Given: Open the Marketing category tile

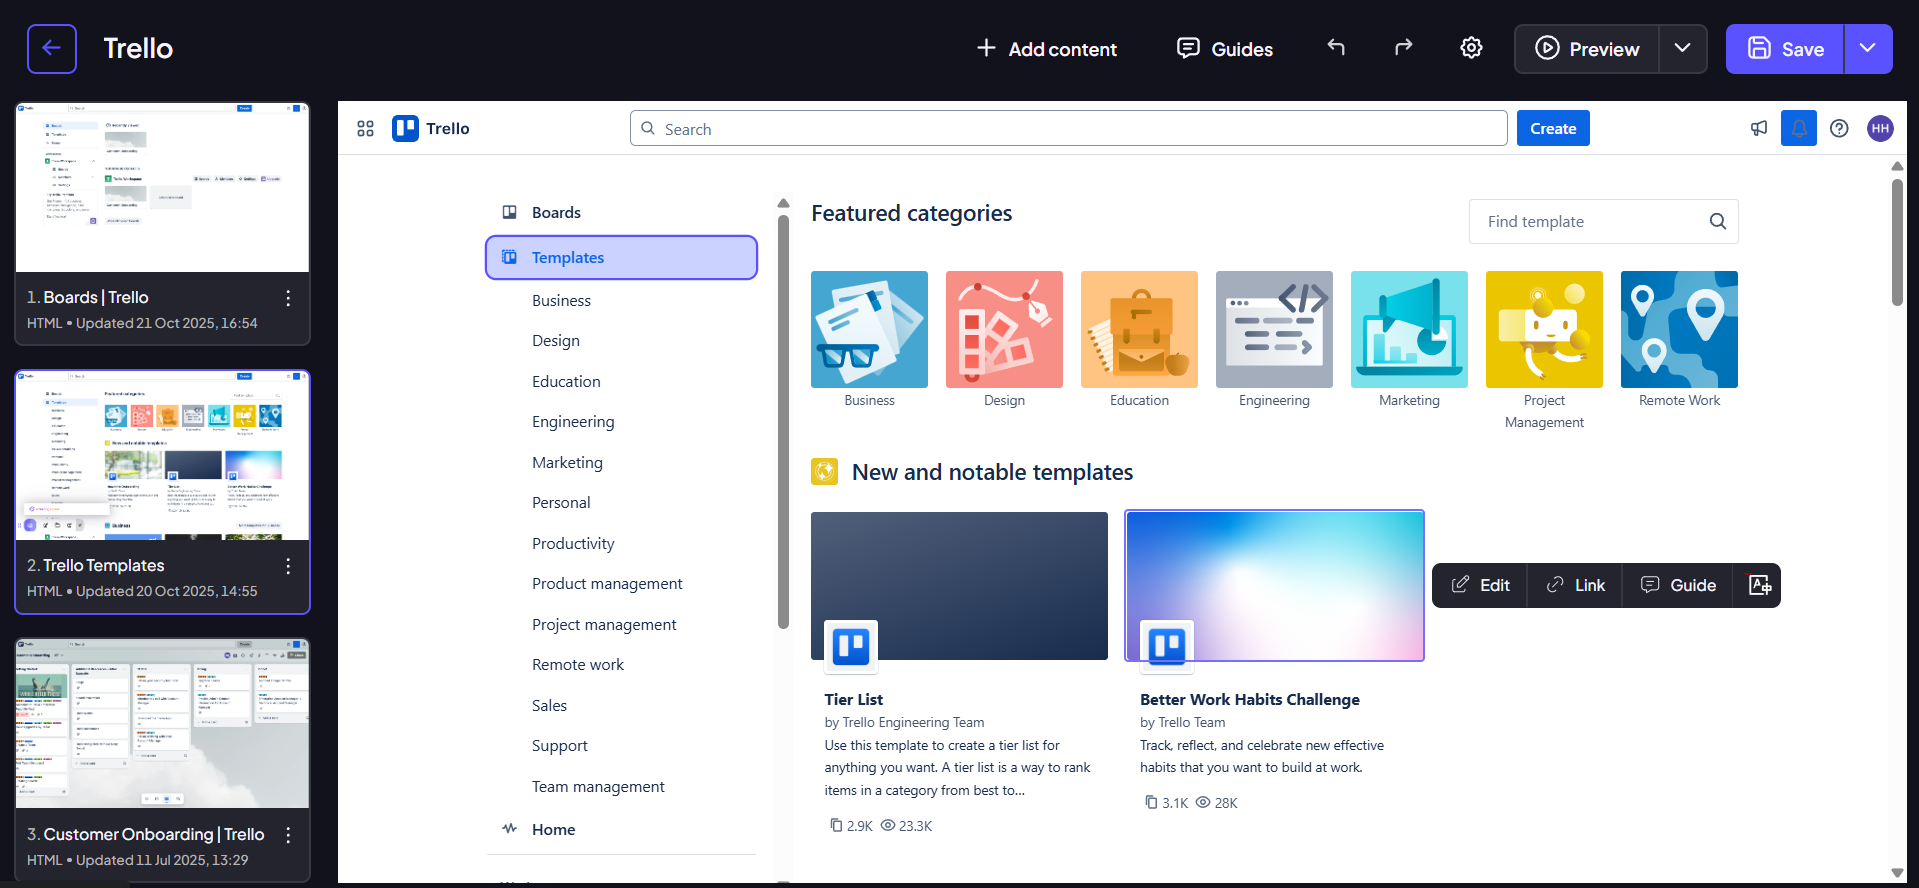Looking at the screenshot, I should tap(1409, 329).
